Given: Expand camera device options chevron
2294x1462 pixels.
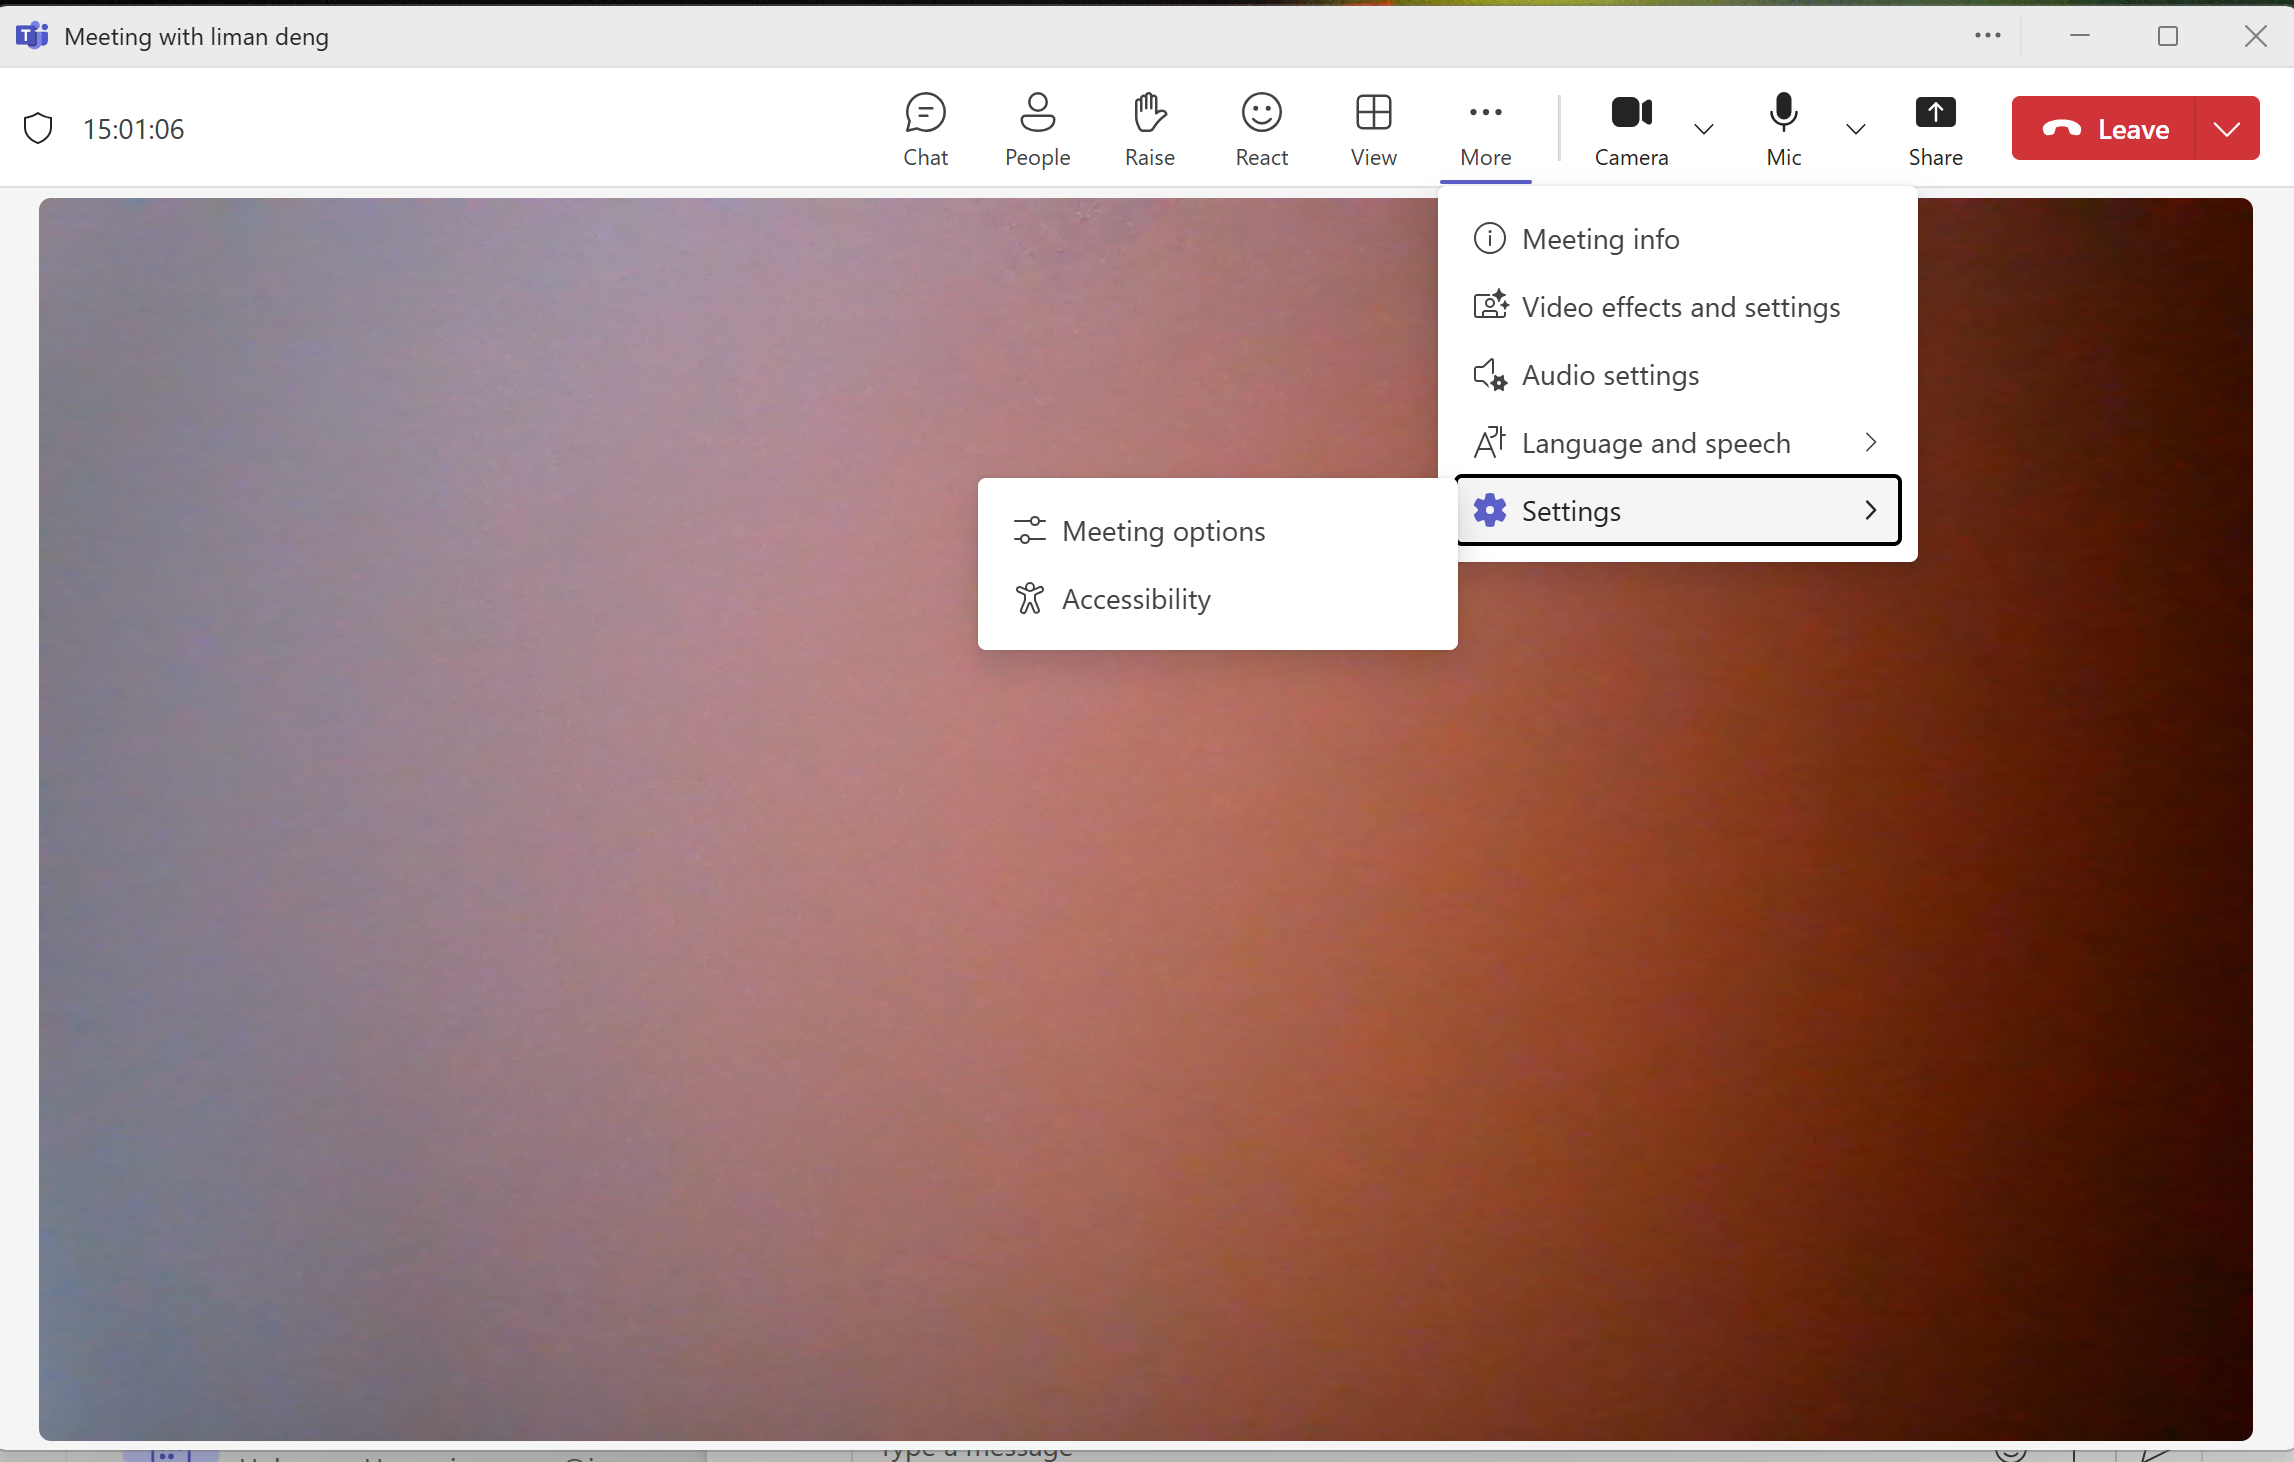Looking at the screenshot, I should tap(1704, 129).
